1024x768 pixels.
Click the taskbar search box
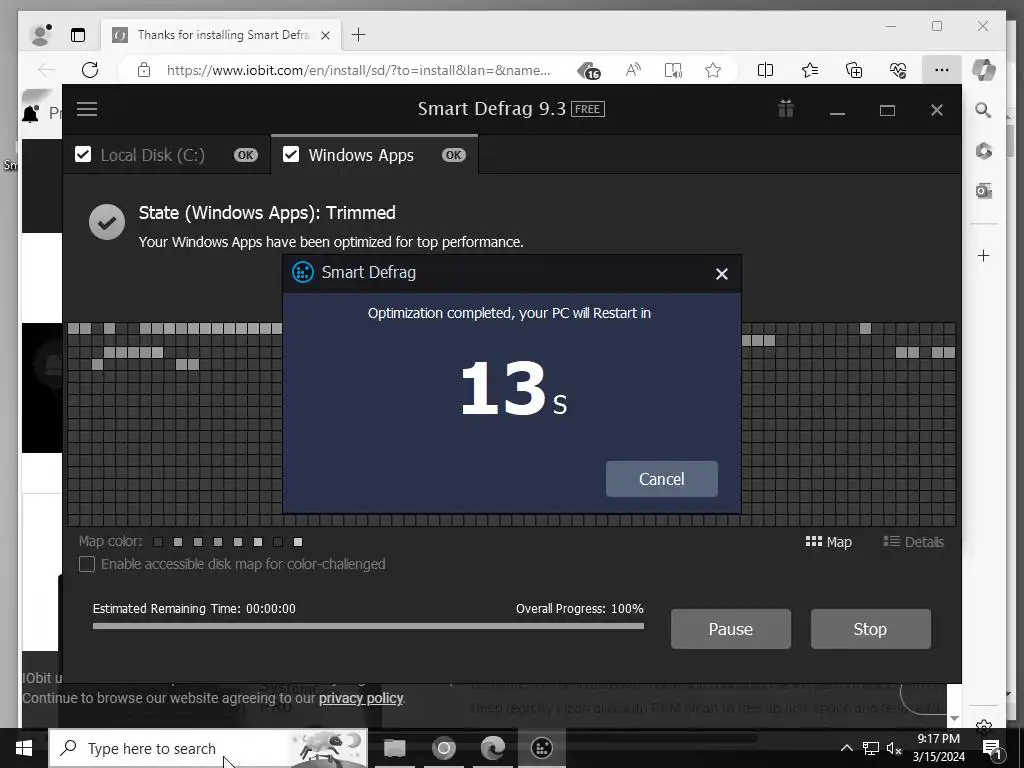[x=208, y=748]
